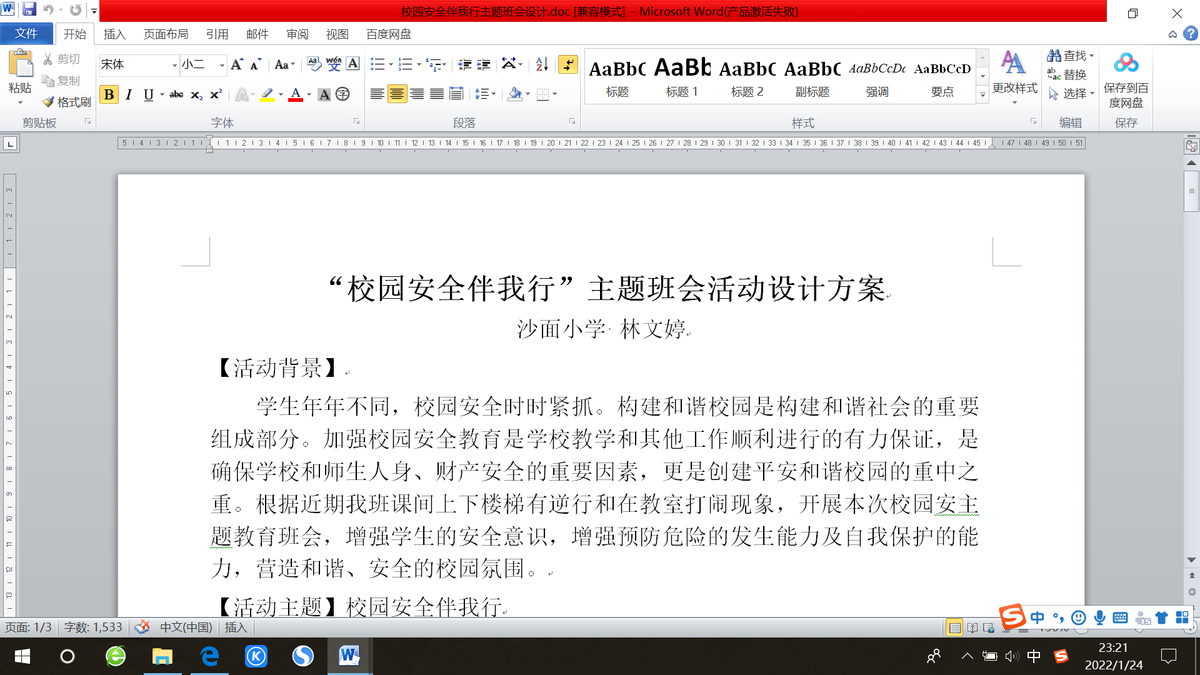Click the Cut (剪切) scissors command
1200x675 pixels.
click(x=62, y=60)
